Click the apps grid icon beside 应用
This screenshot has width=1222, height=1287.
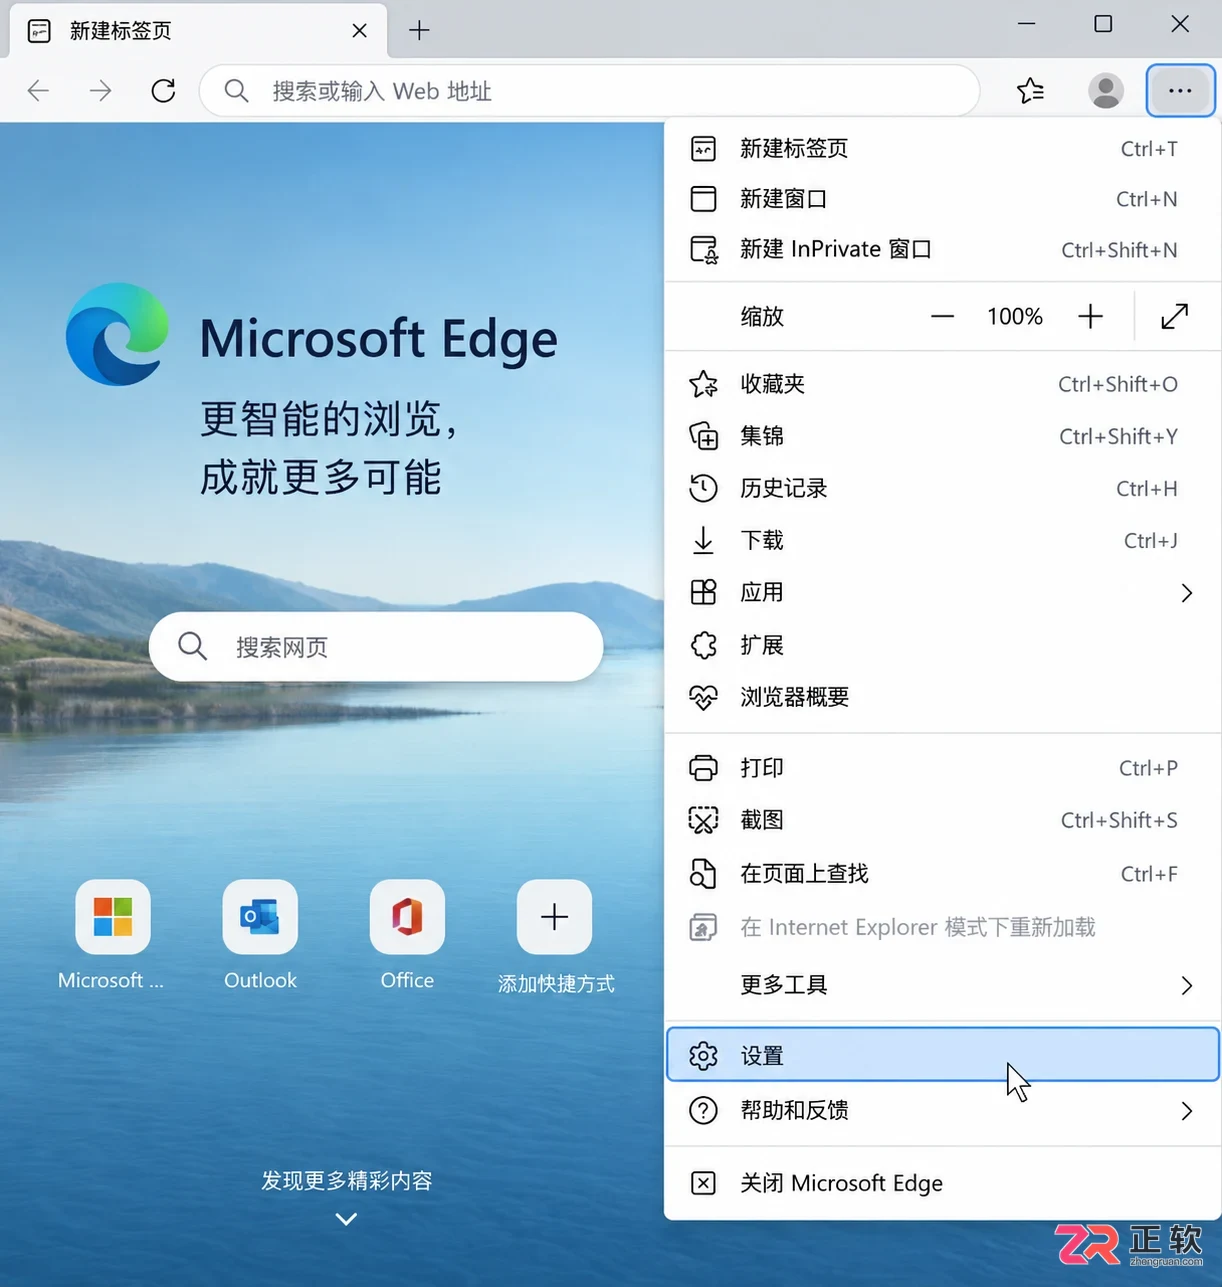coord(703,592)
